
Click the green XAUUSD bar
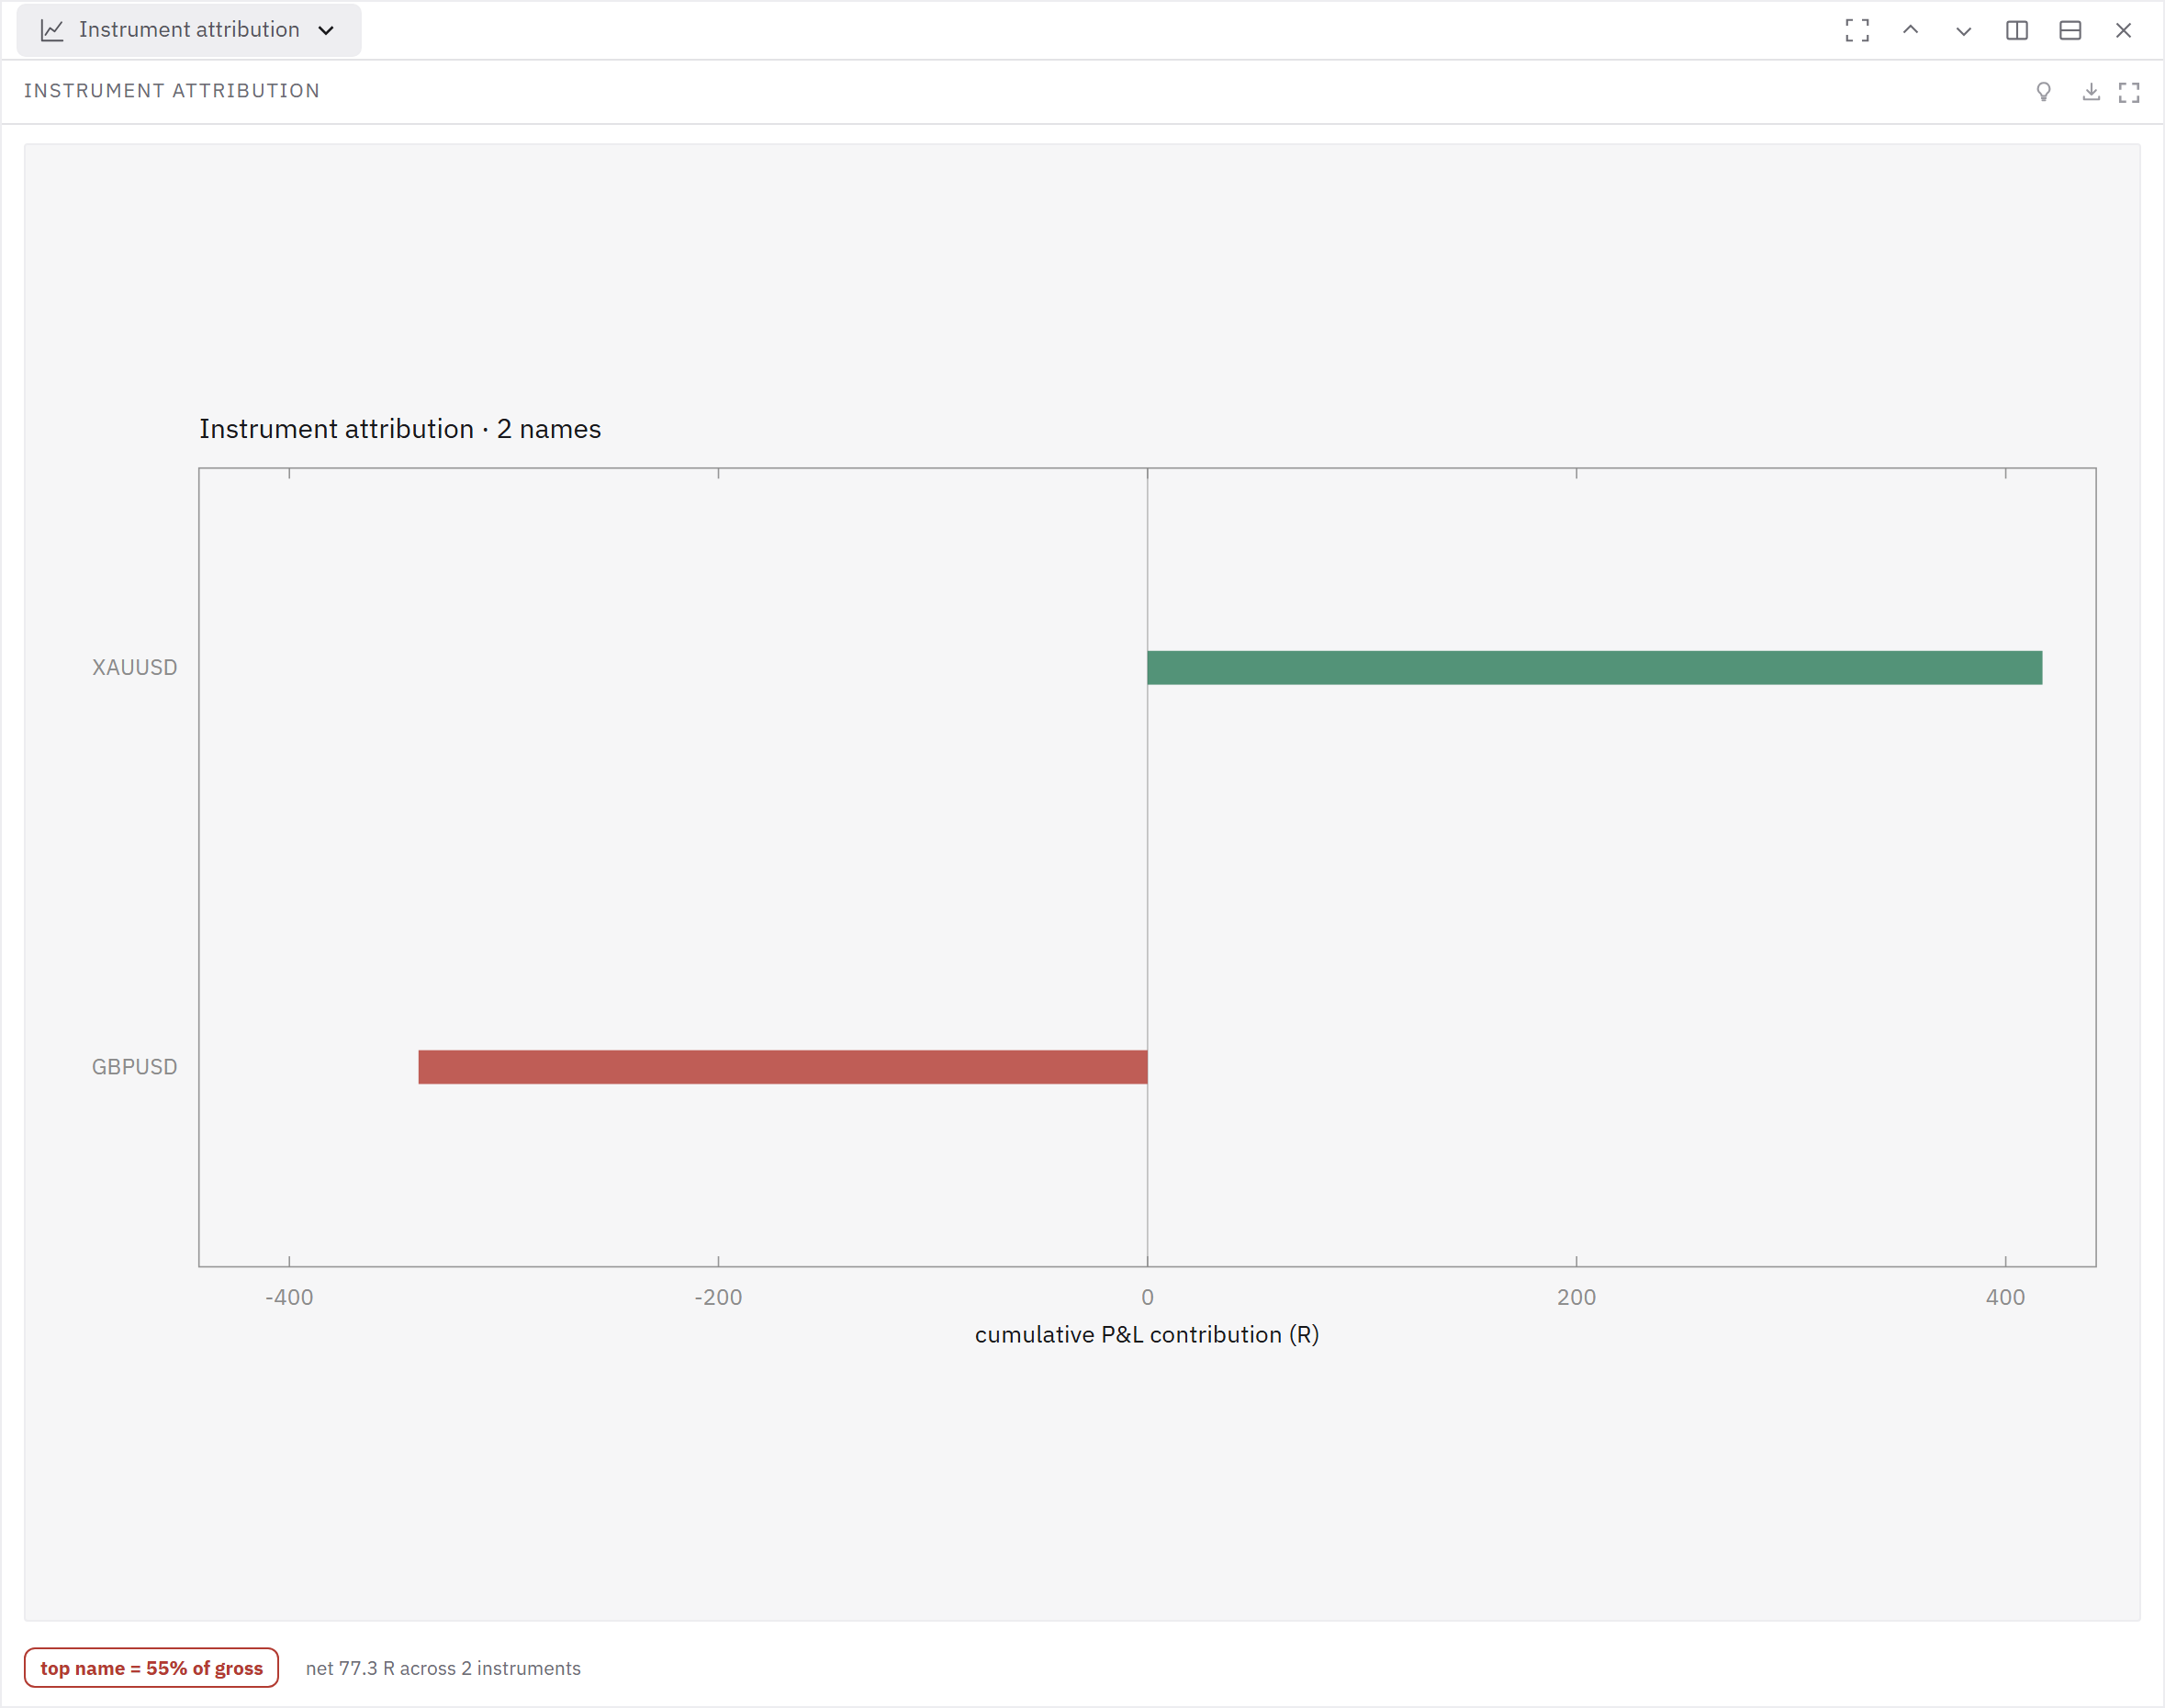(x=1594, y=668)
